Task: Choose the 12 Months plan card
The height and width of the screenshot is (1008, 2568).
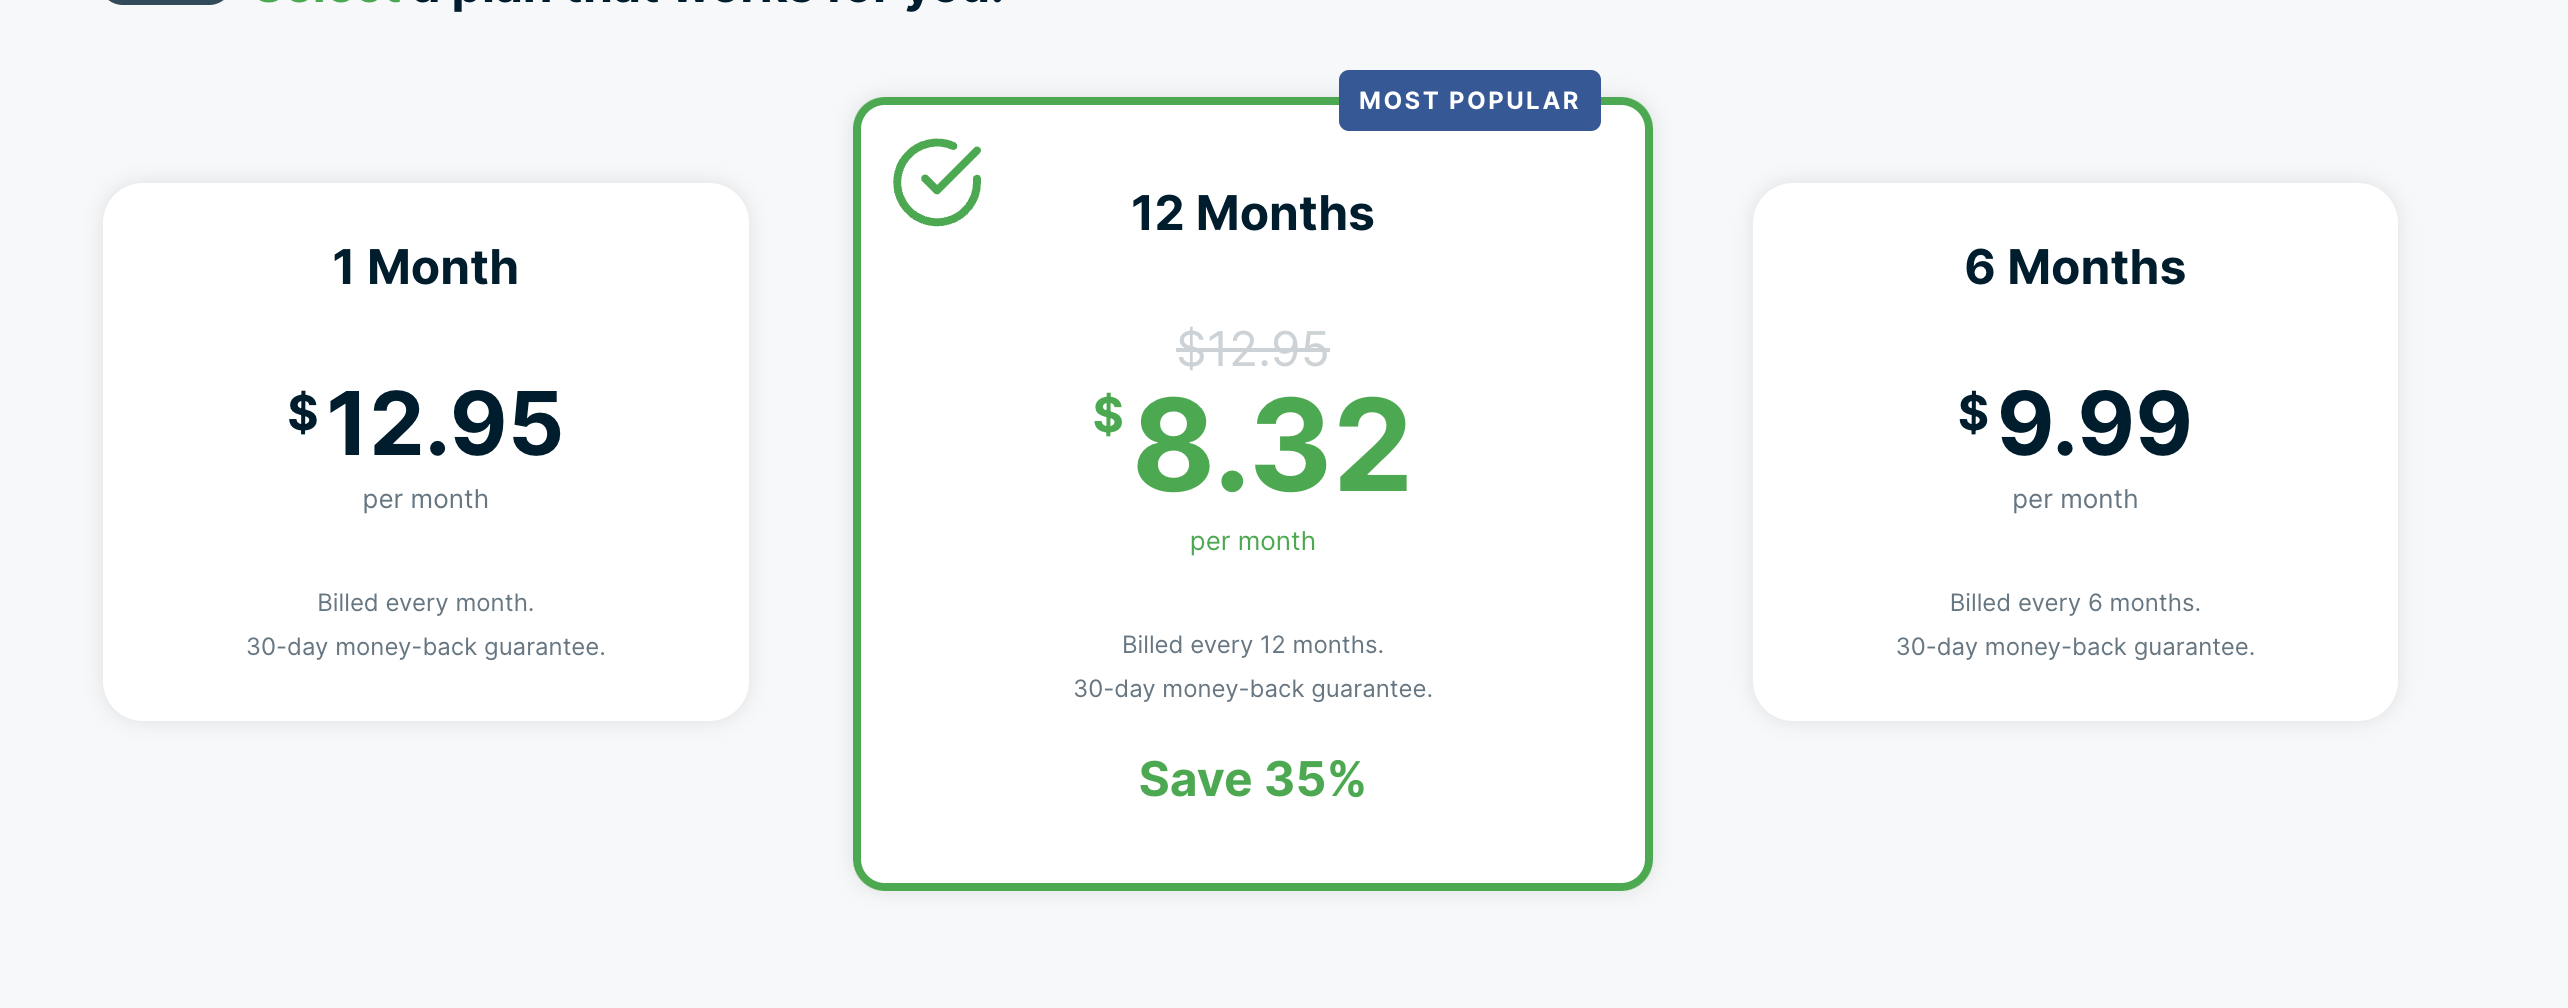Action: point(1253,494)
